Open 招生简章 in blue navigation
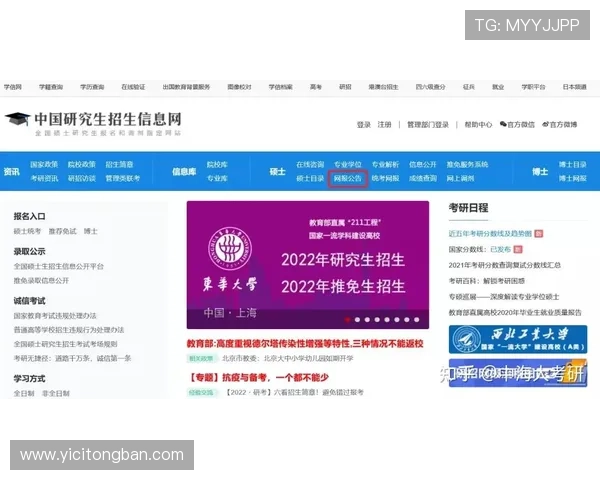Screen dimensions: 600x480 (119, 164)
